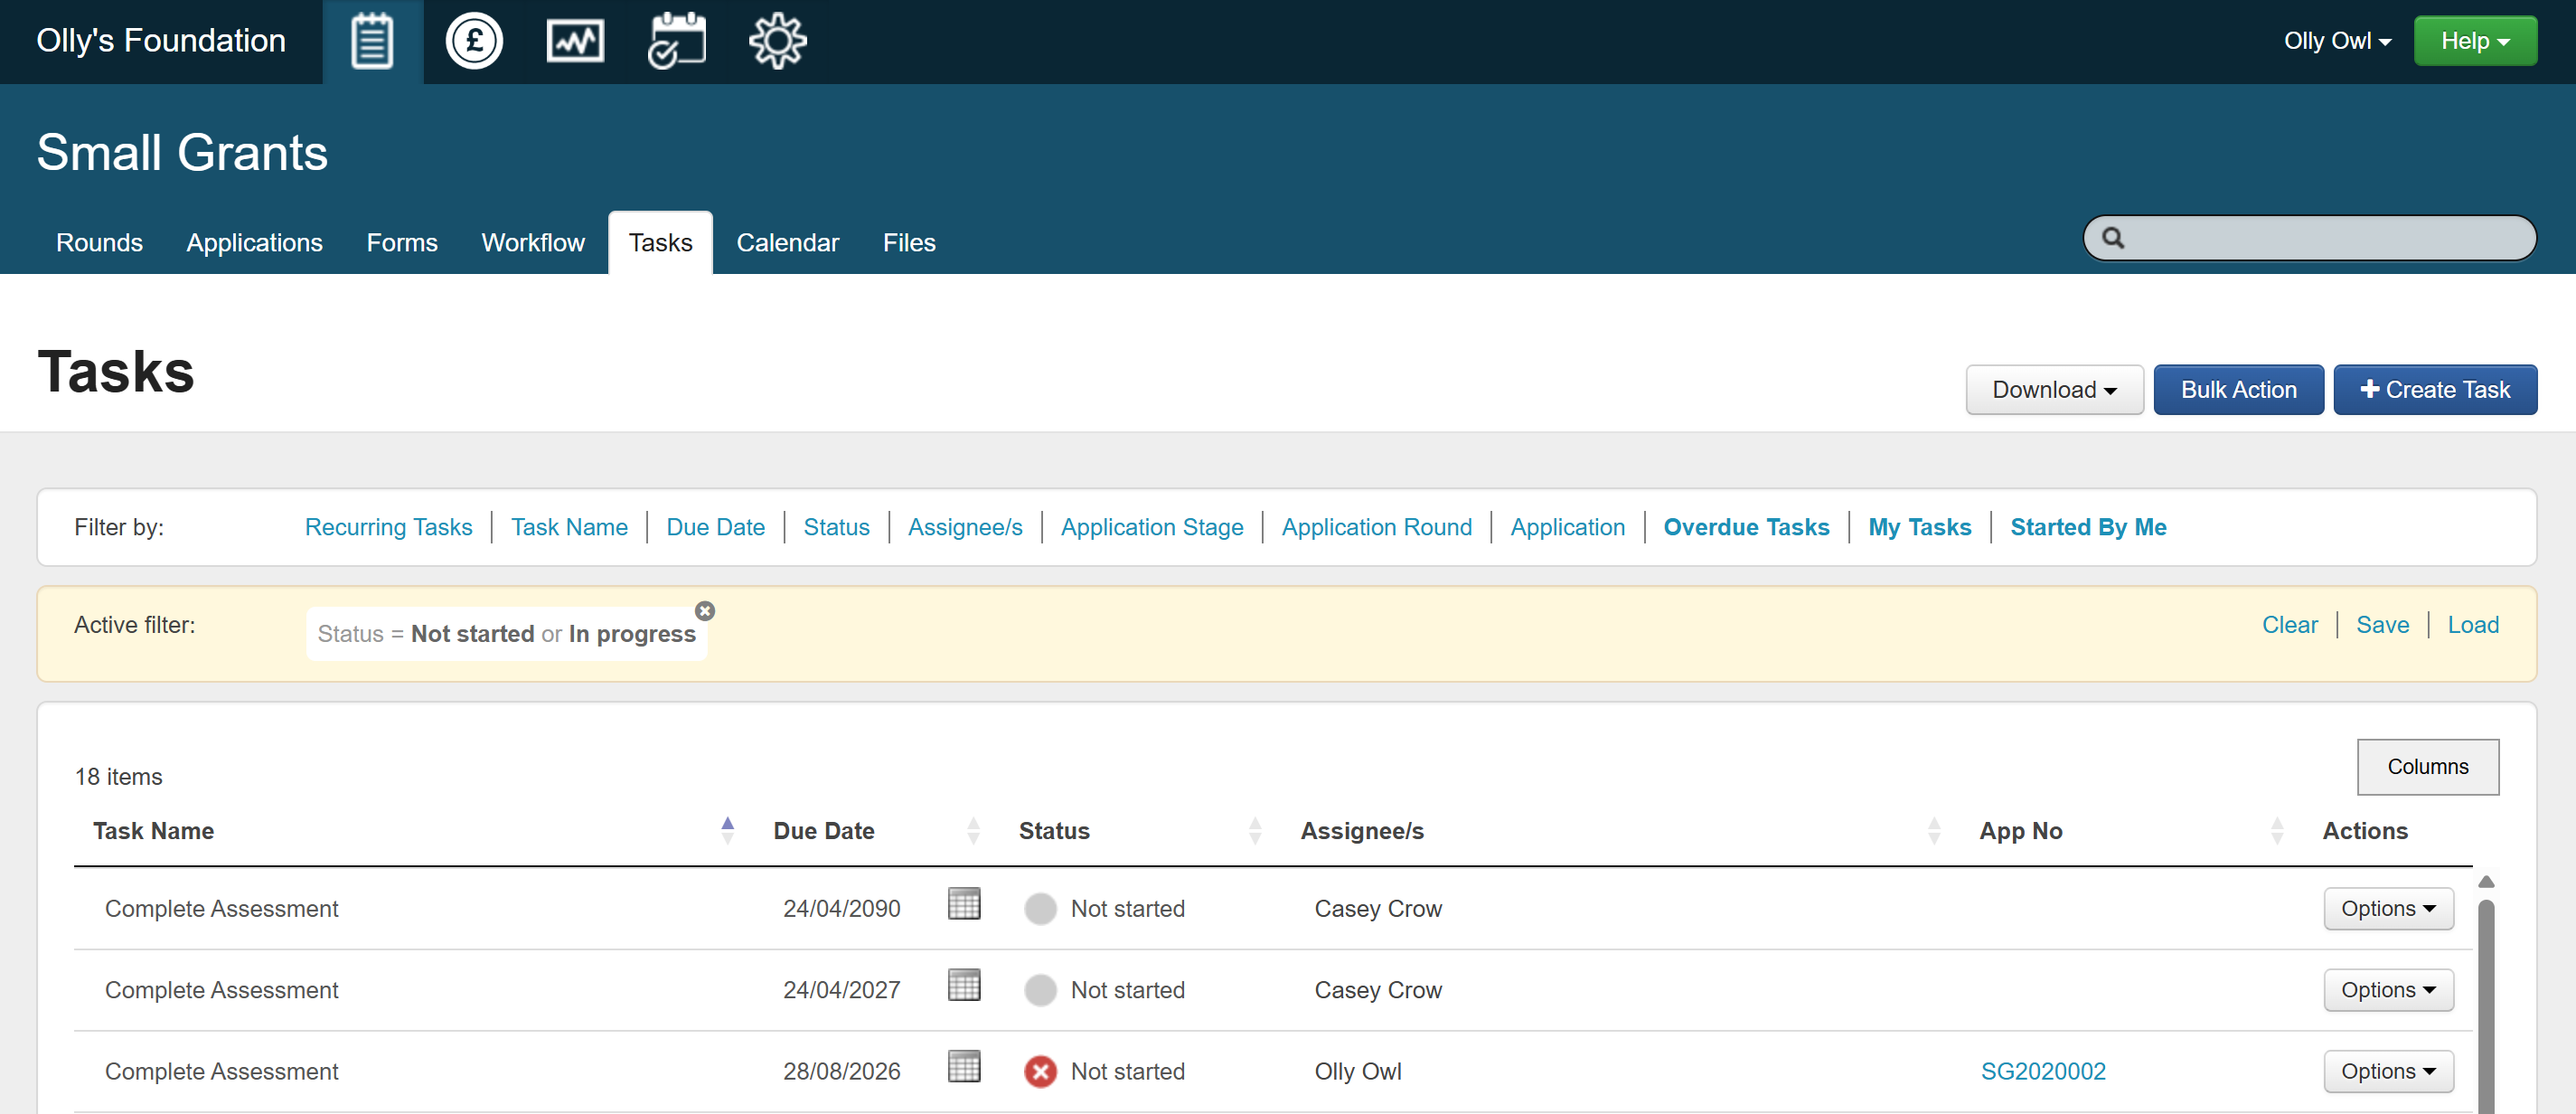Open the grants clipboard icon in top bar
2576x1114 pixels.
pos(372,41)
